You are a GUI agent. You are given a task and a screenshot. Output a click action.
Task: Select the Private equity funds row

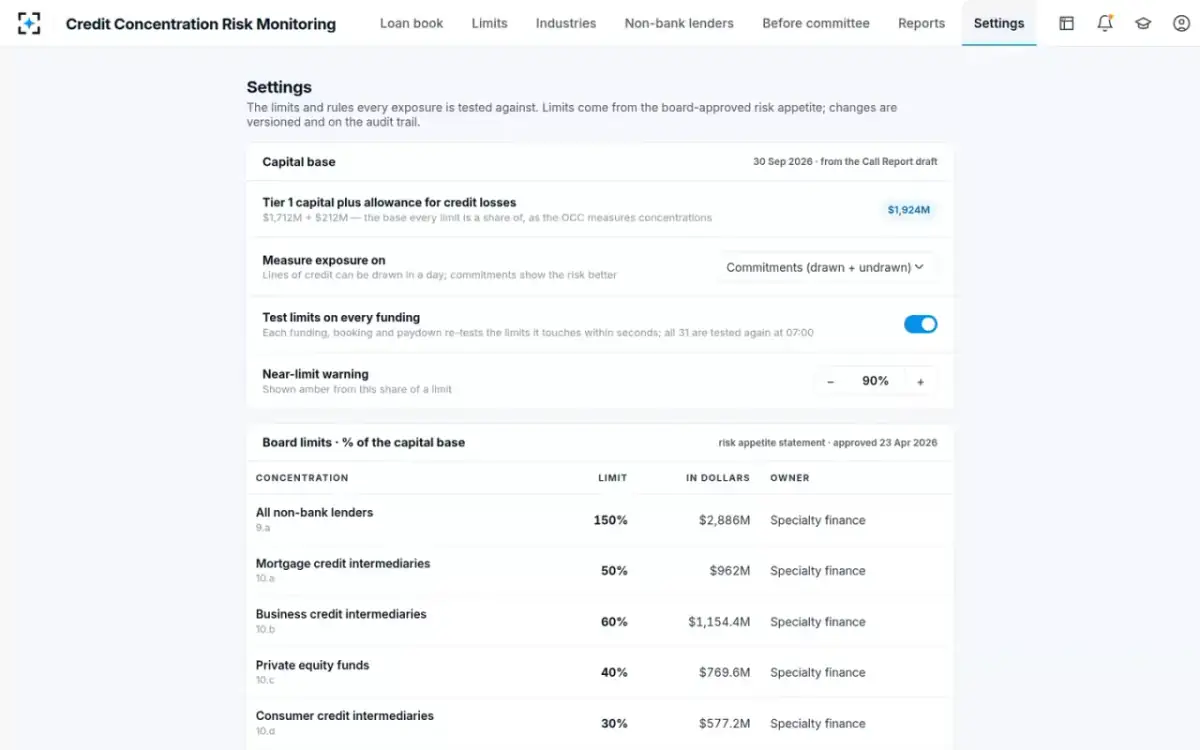600,673
